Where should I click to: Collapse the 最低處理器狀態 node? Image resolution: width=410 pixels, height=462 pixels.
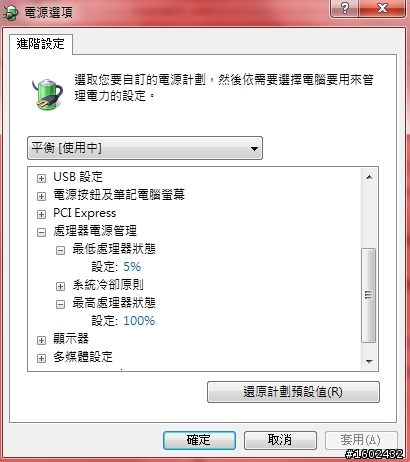coord(60,250)
